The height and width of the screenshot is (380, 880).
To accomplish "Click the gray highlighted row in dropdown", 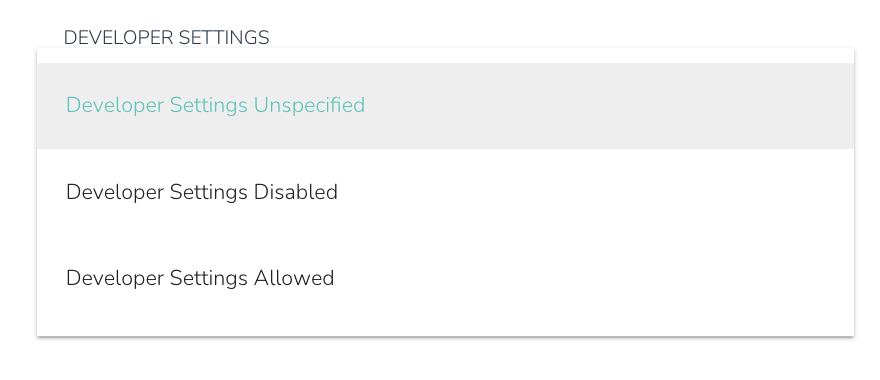I will [445, 106].
